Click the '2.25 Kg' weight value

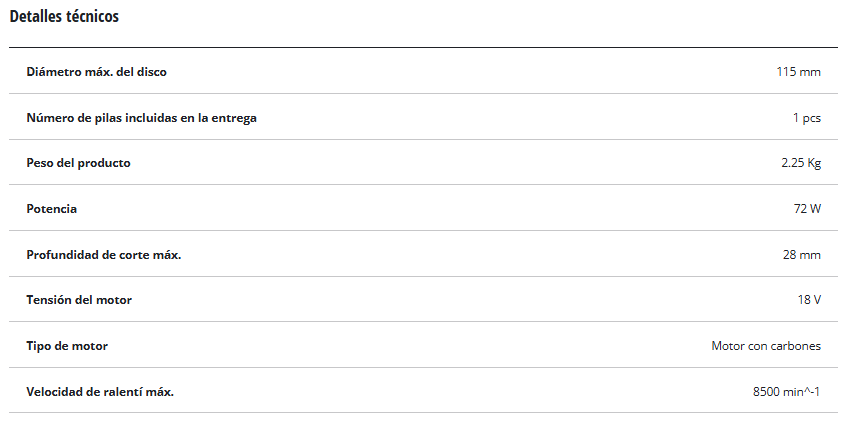(800, 163)
